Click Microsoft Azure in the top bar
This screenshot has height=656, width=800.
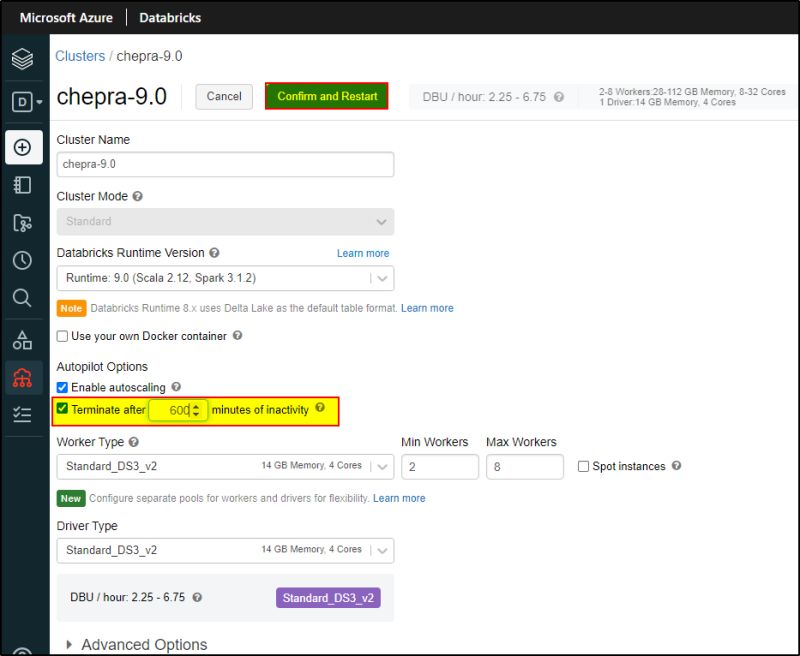pos(66,17)
